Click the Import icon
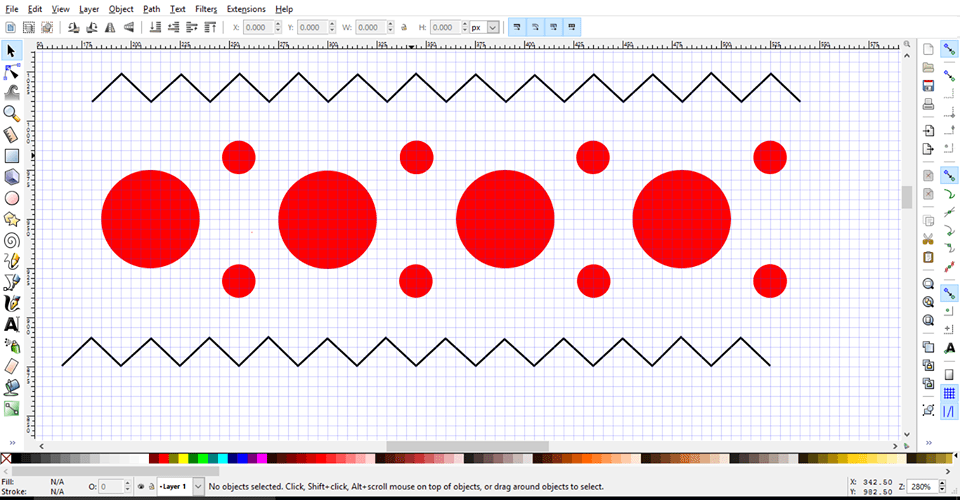This screenshot has height=500, width=960. (928, 130)
